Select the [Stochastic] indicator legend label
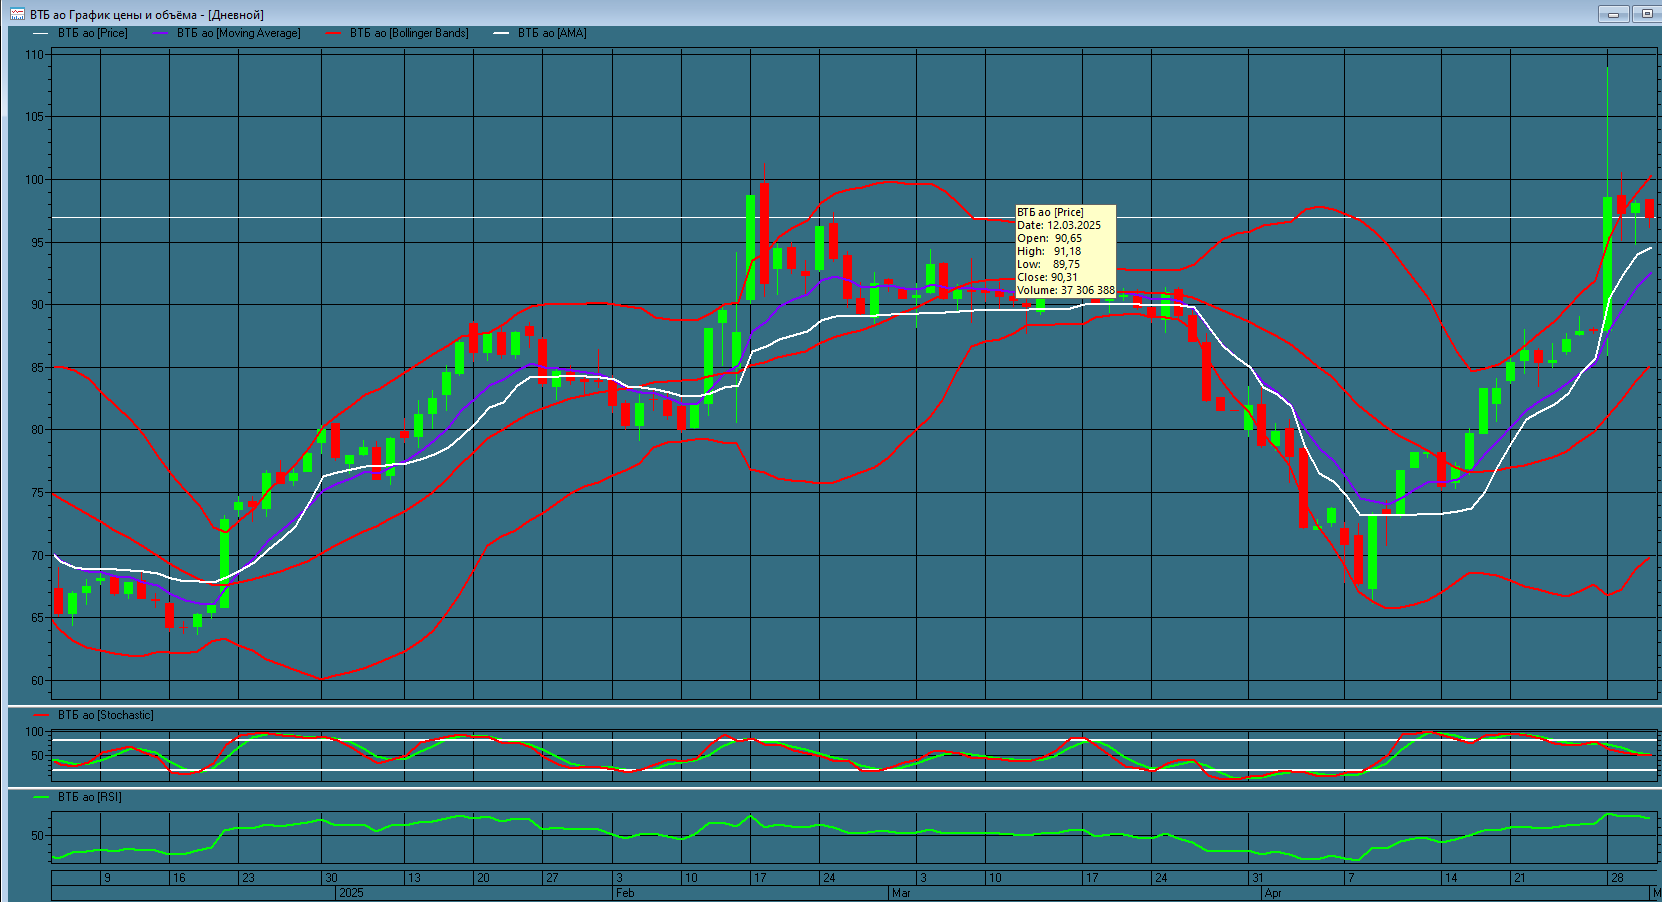Viewport: 1662px width, 902px height. [x=105, y=715]
